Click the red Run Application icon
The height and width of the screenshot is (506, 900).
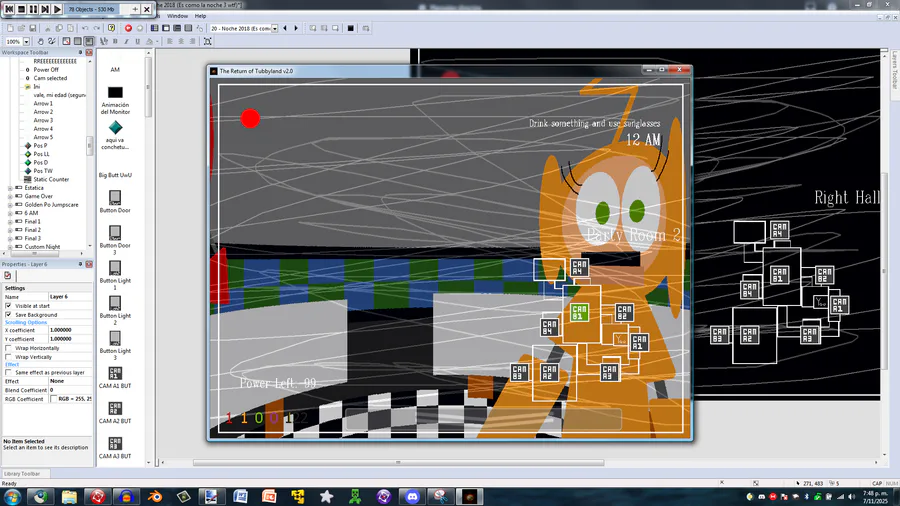(x=128, y=28)
